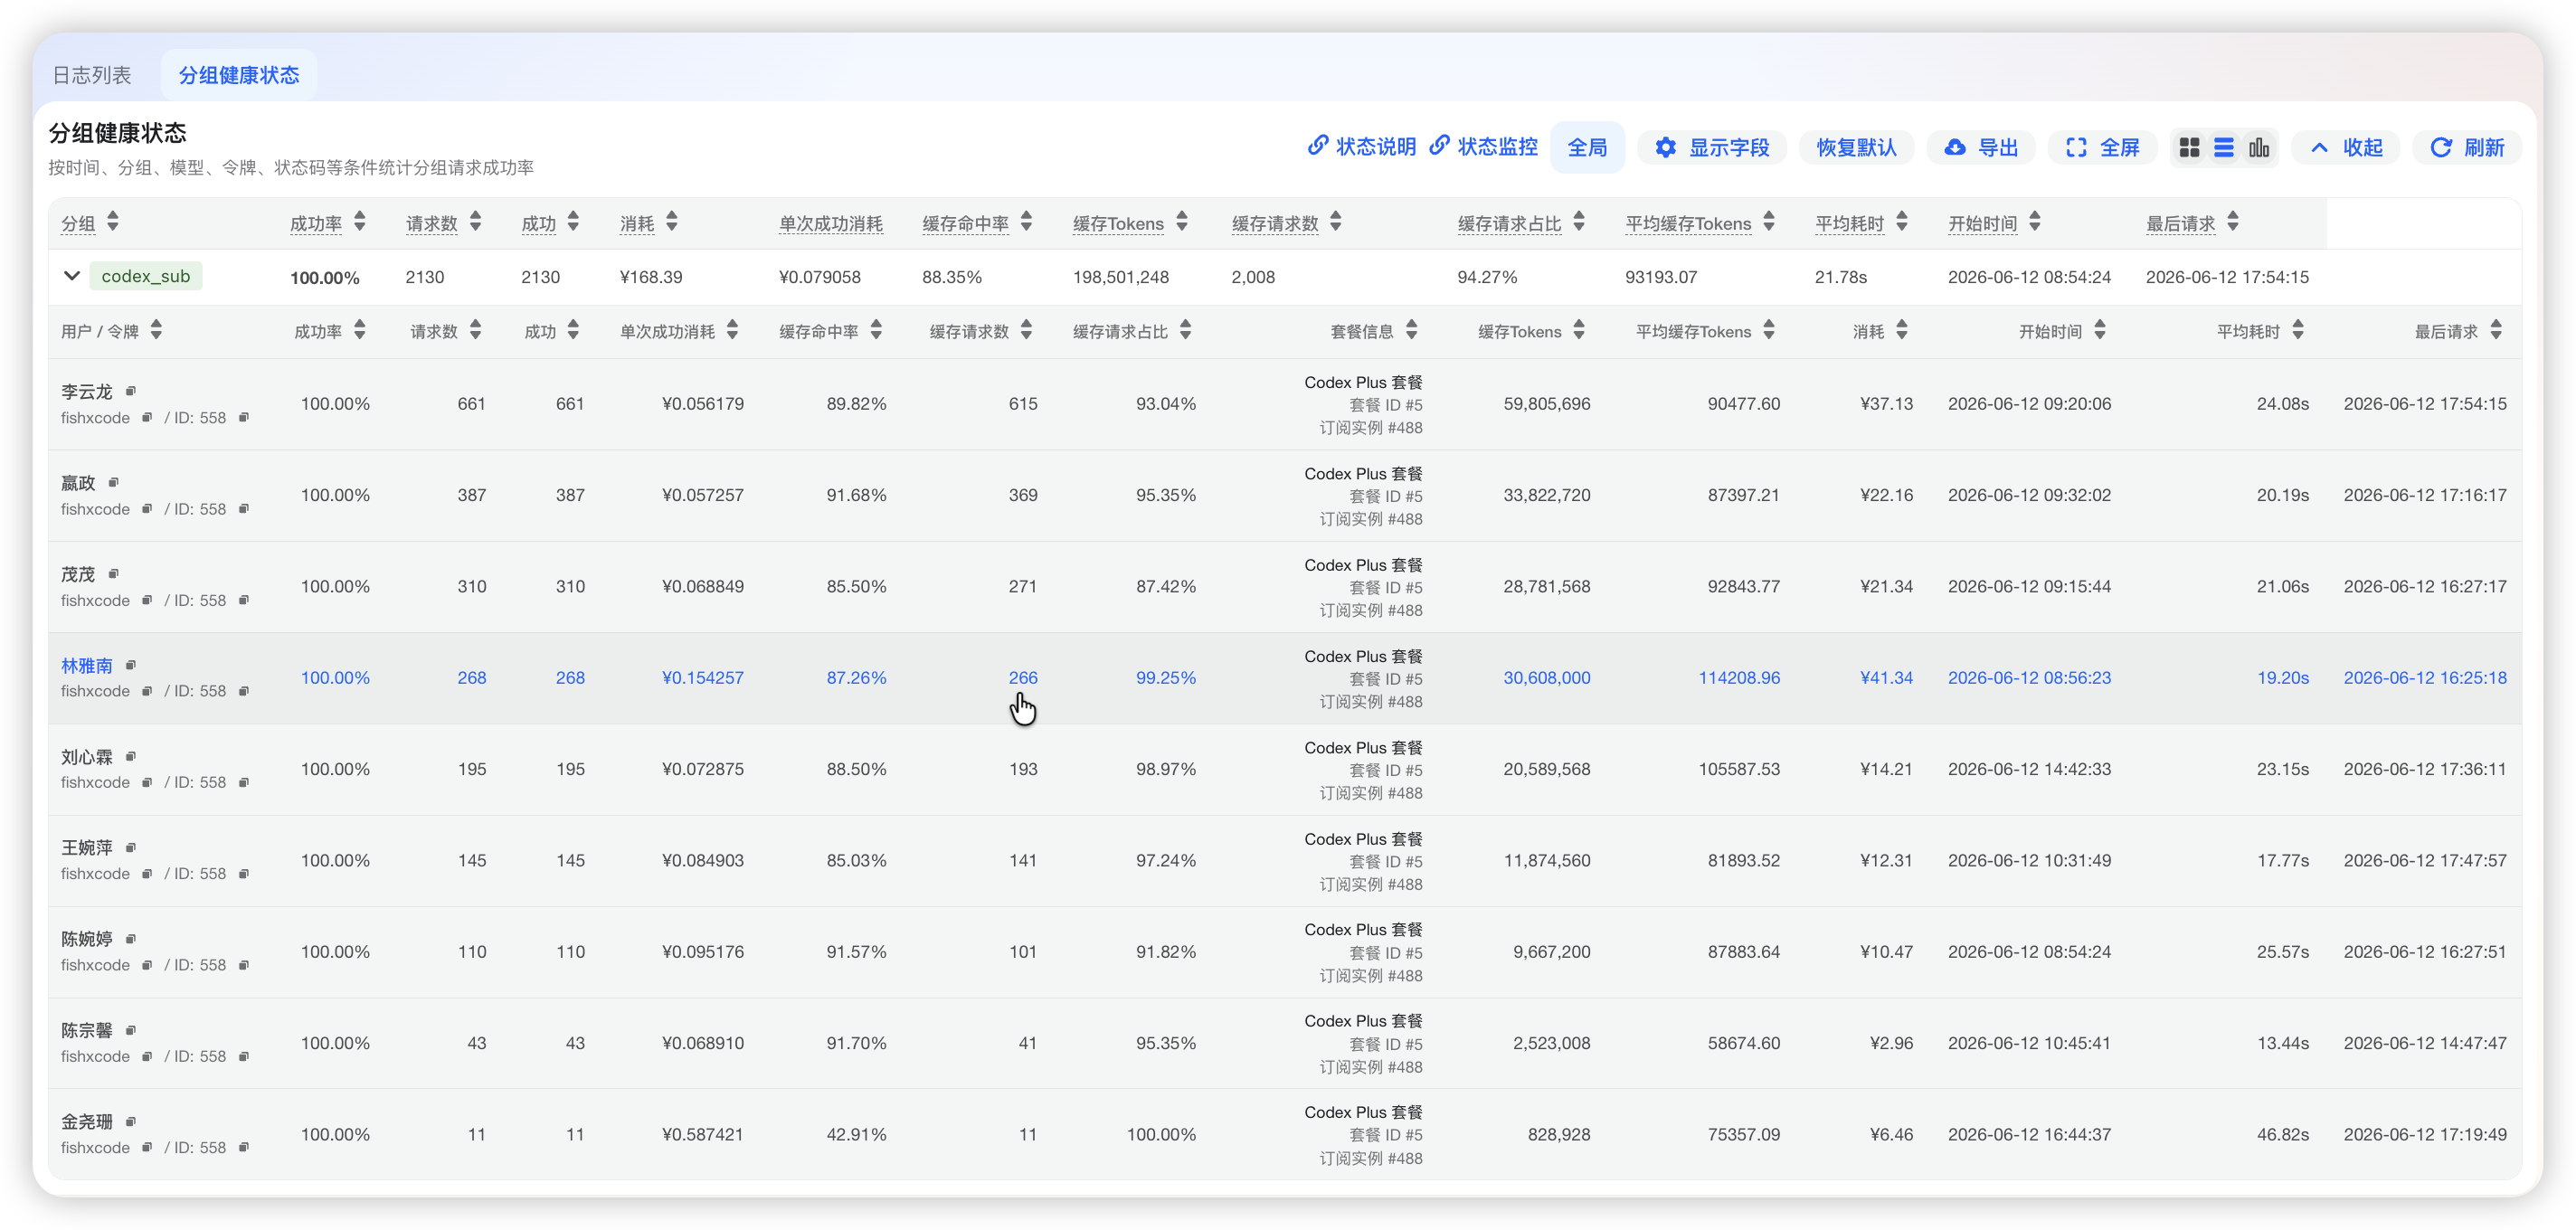2576x1230 pixels.
Task: Switch to bar chart view icon
Action: pos(2259,148)
